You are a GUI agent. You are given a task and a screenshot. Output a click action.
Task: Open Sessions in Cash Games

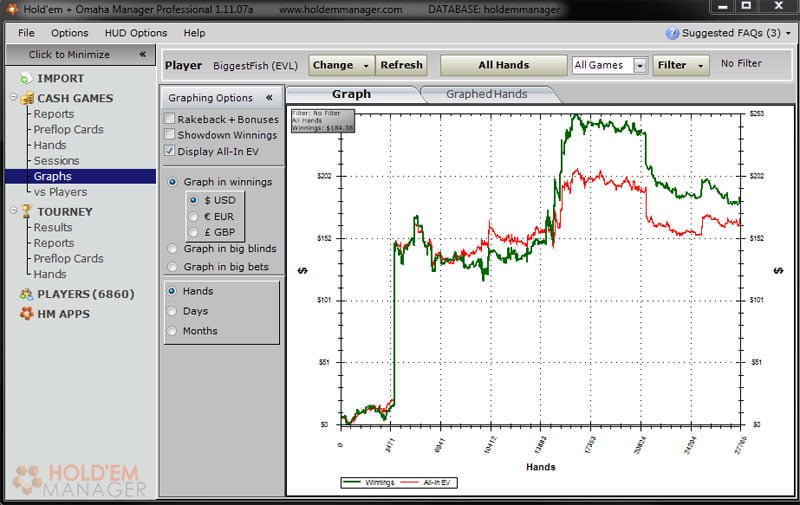point(56,161)
